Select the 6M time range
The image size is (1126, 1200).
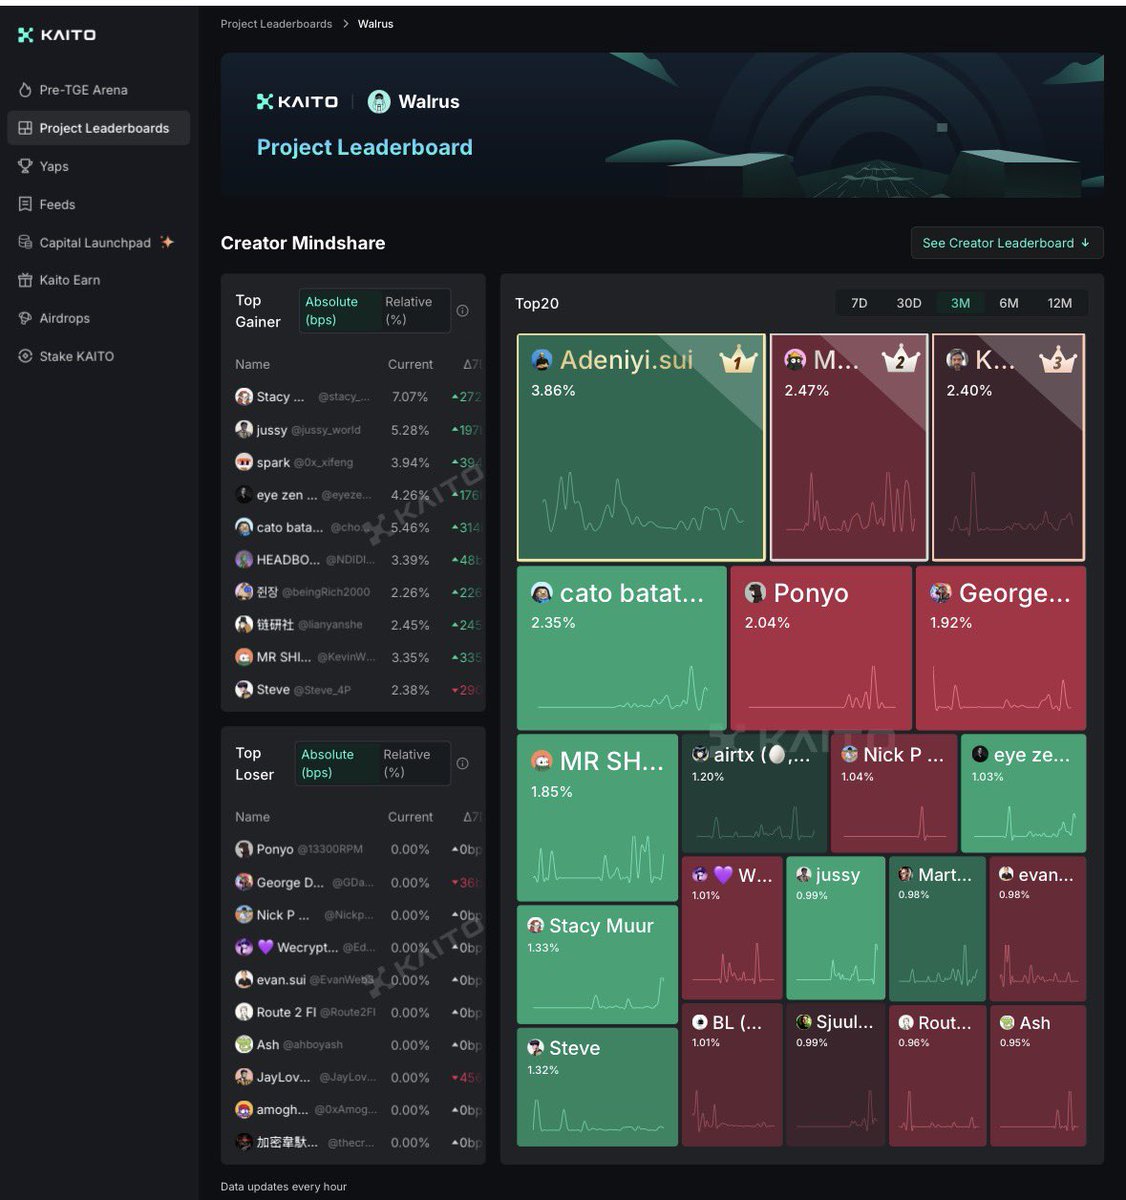coord(1009,303)
